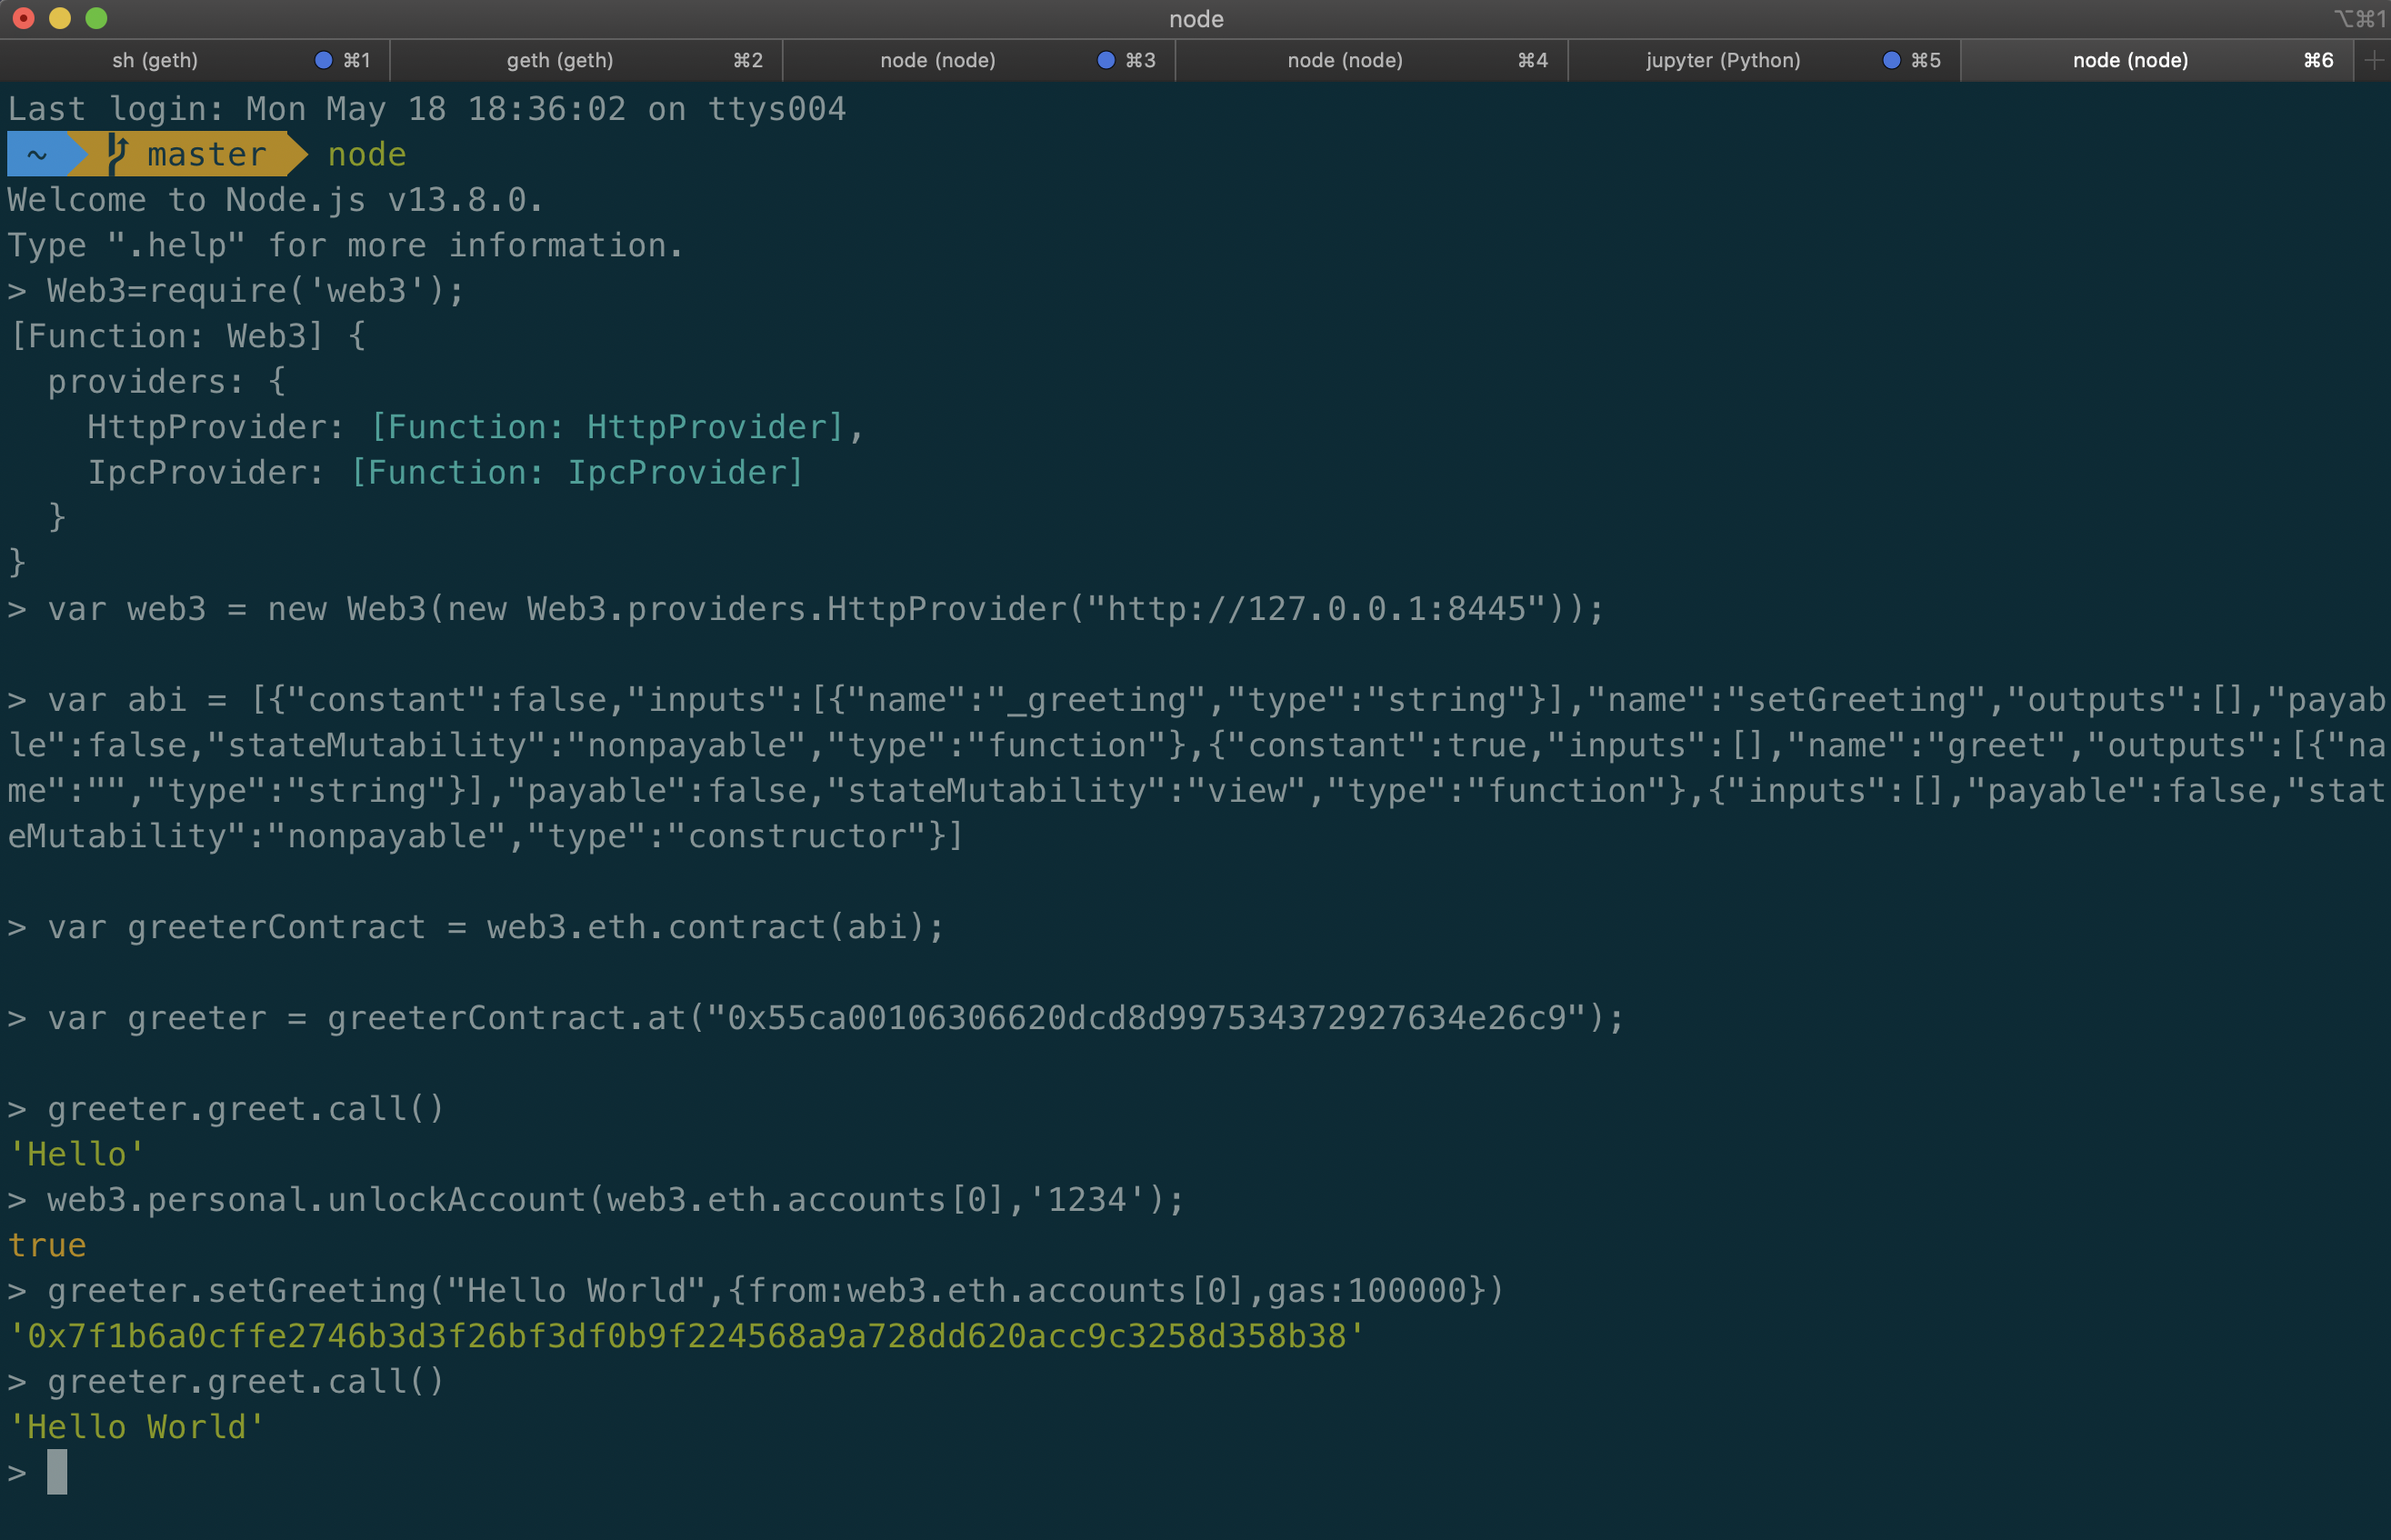Click the new tab plus button
The height and width of the screenshot is (1540, 2391).
click(x=2374, y=60)
